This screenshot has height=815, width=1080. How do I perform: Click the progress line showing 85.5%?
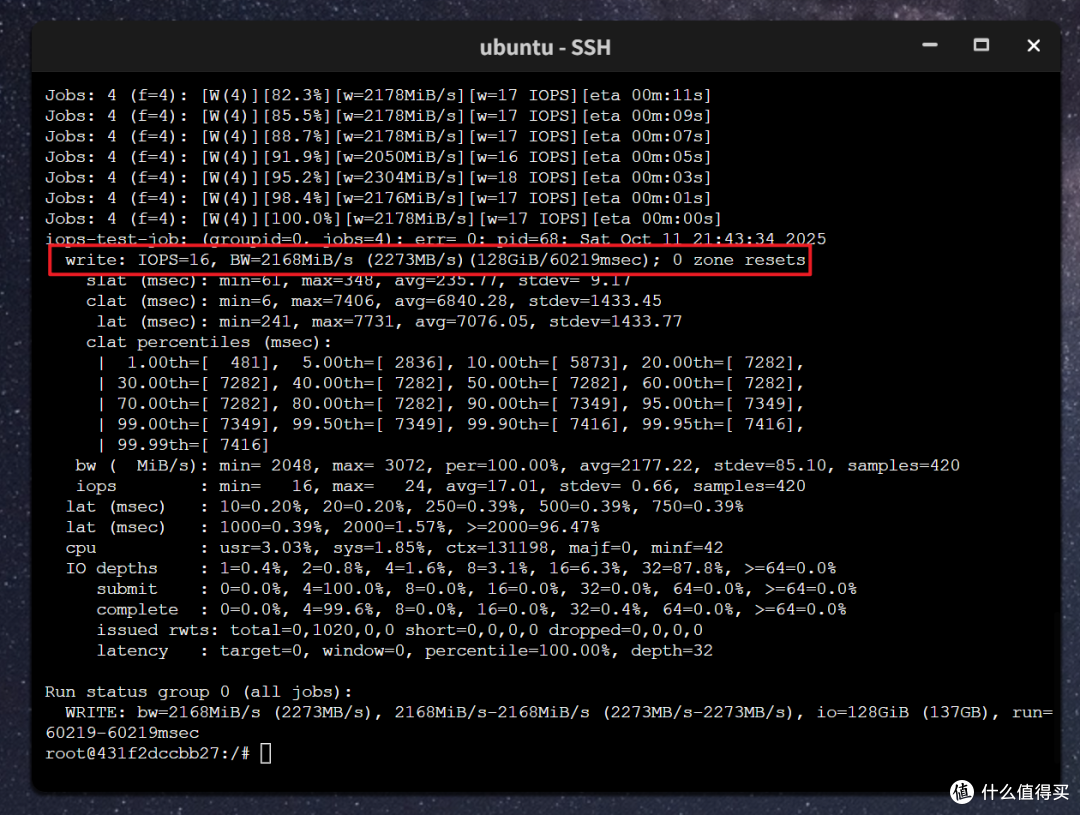[378, 116]
